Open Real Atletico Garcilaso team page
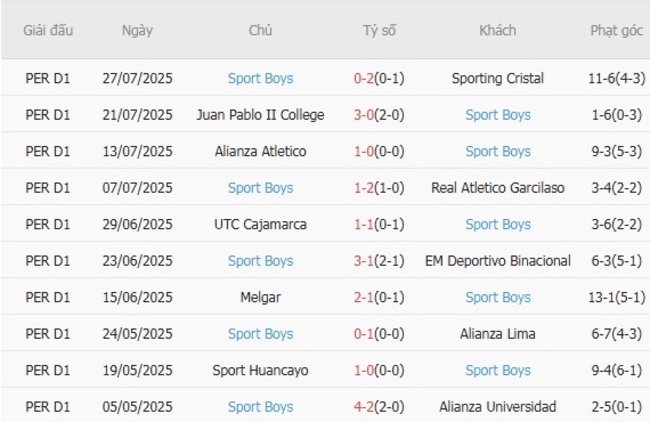Screen dimensions: 650x422 497,188
